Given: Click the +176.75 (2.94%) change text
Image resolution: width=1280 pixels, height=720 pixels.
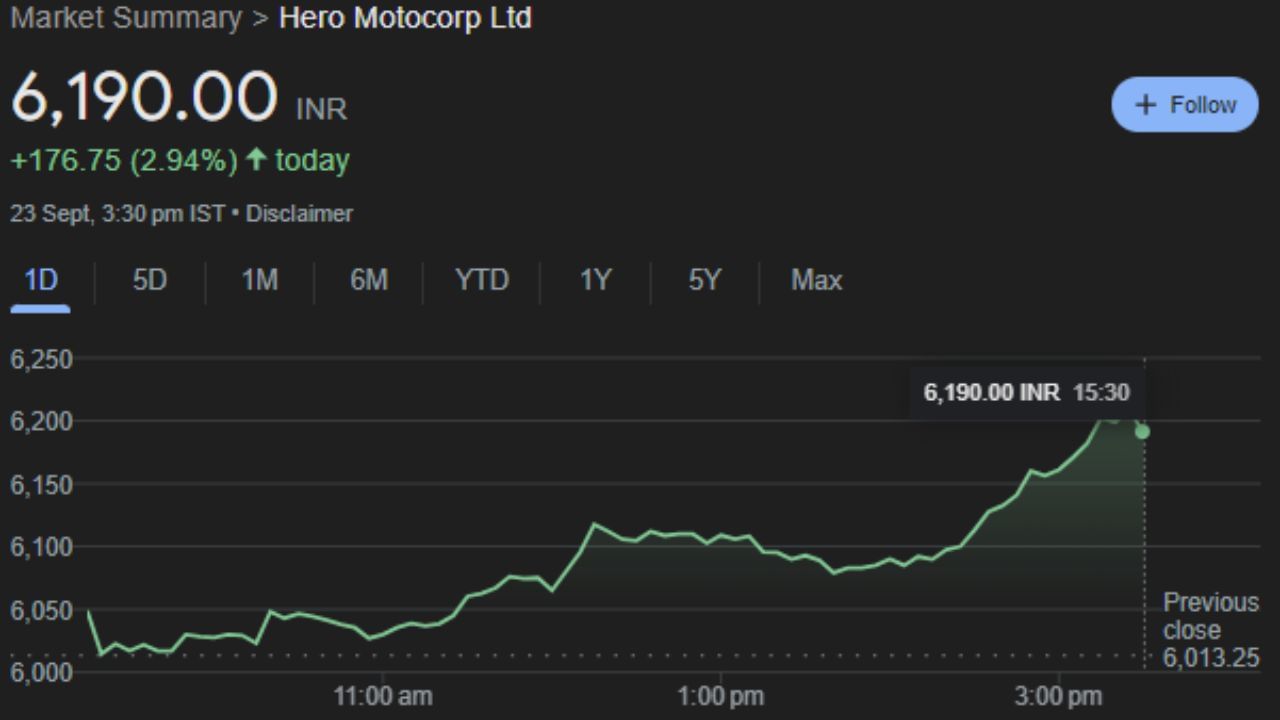Looking at the screenshot, I should [124, 161].
